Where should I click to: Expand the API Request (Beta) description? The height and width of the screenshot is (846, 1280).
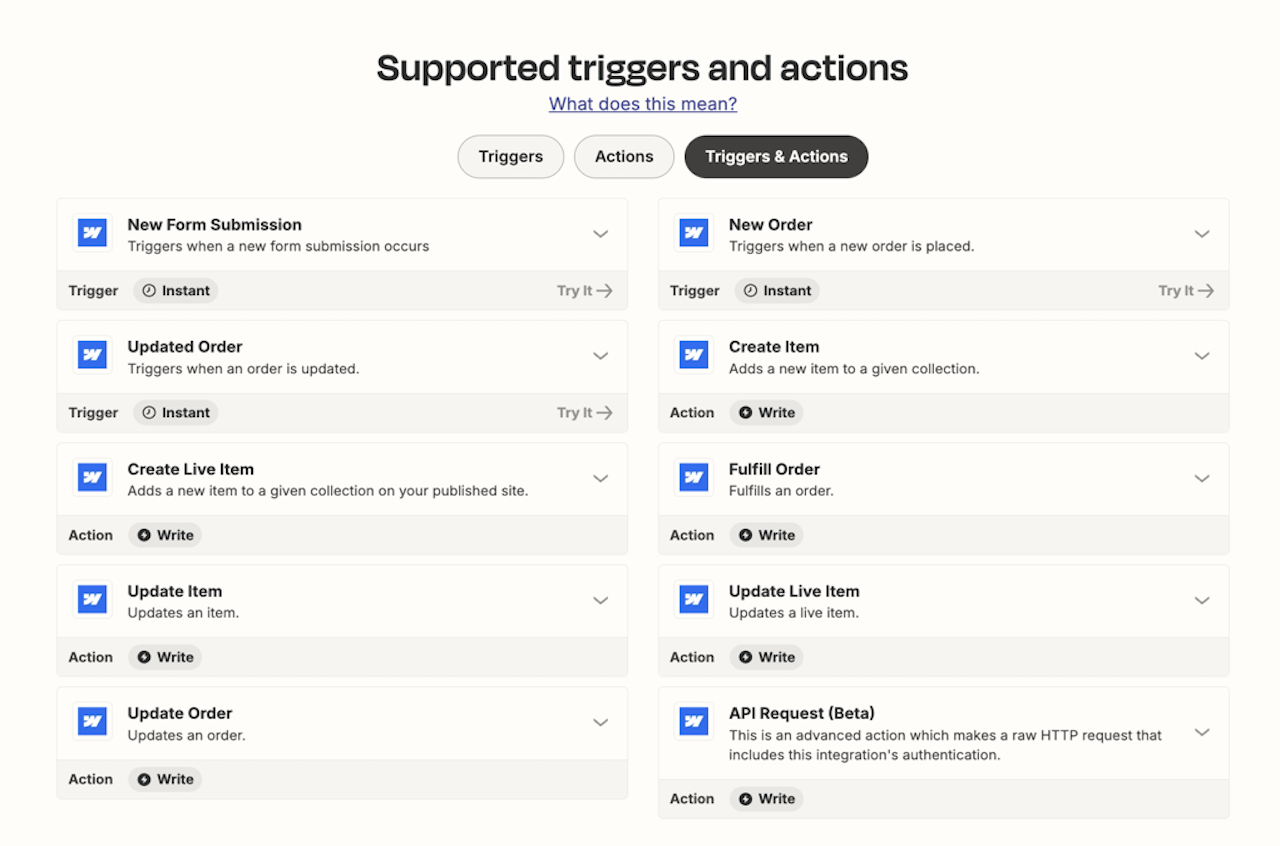1202,732
